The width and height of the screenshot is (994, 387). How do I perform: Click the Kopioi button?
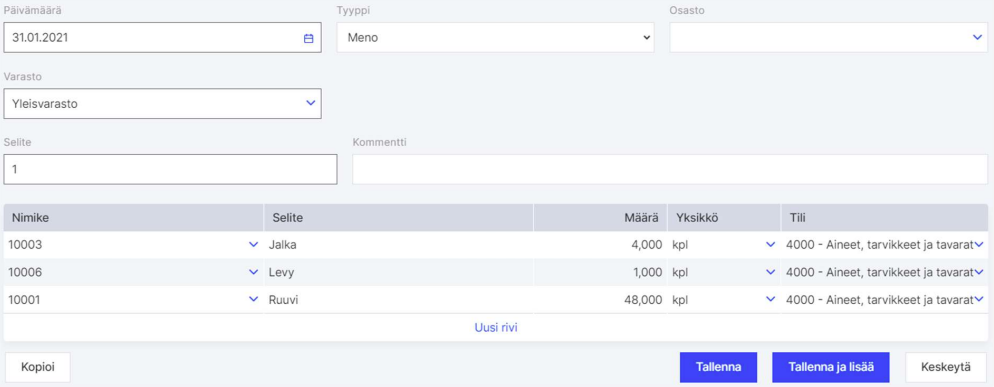tap(37, 367)
